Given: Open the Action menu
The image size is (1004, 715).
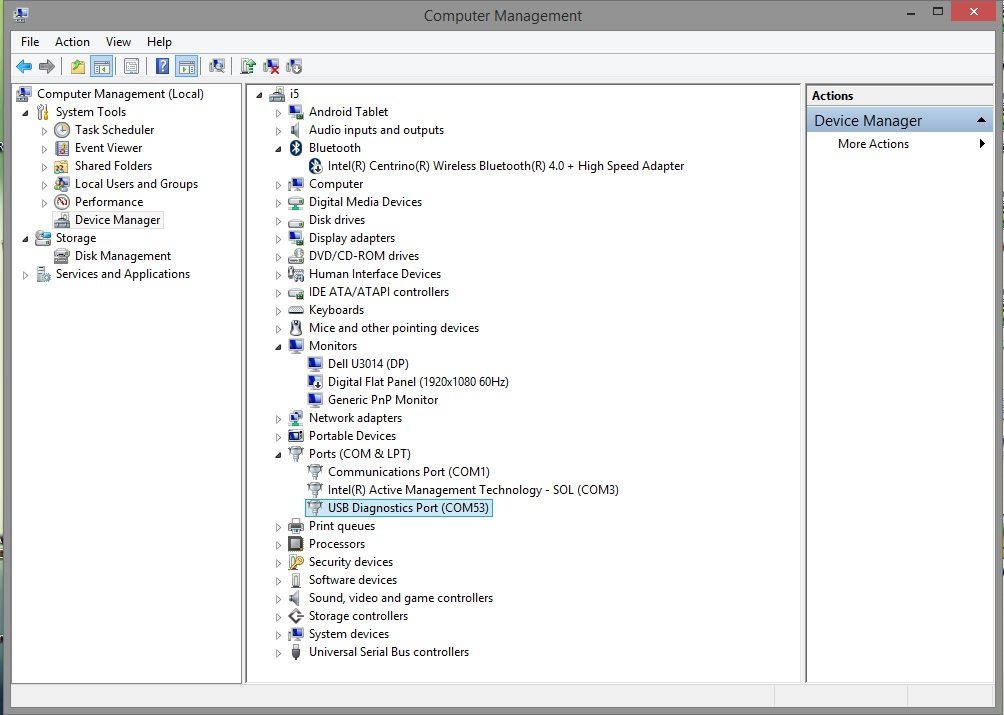Looking at the screenshot, I should point(72,42).
